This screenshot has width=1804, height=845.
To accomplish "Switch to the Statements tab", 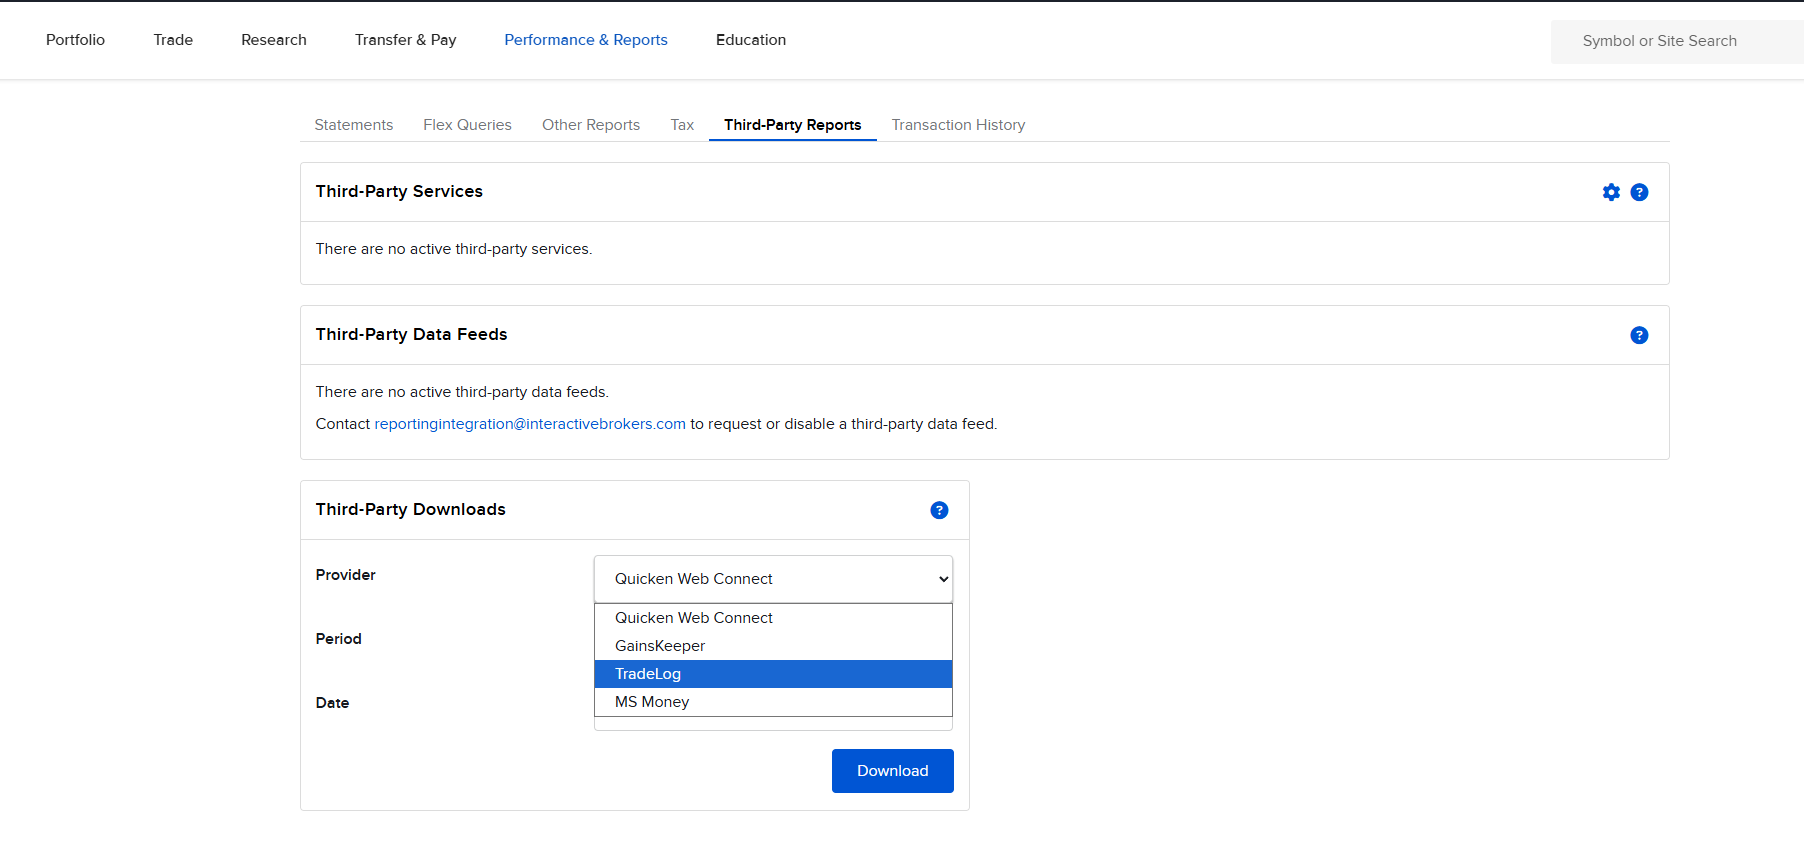I will pyautogui.click(x=354, y=125).
